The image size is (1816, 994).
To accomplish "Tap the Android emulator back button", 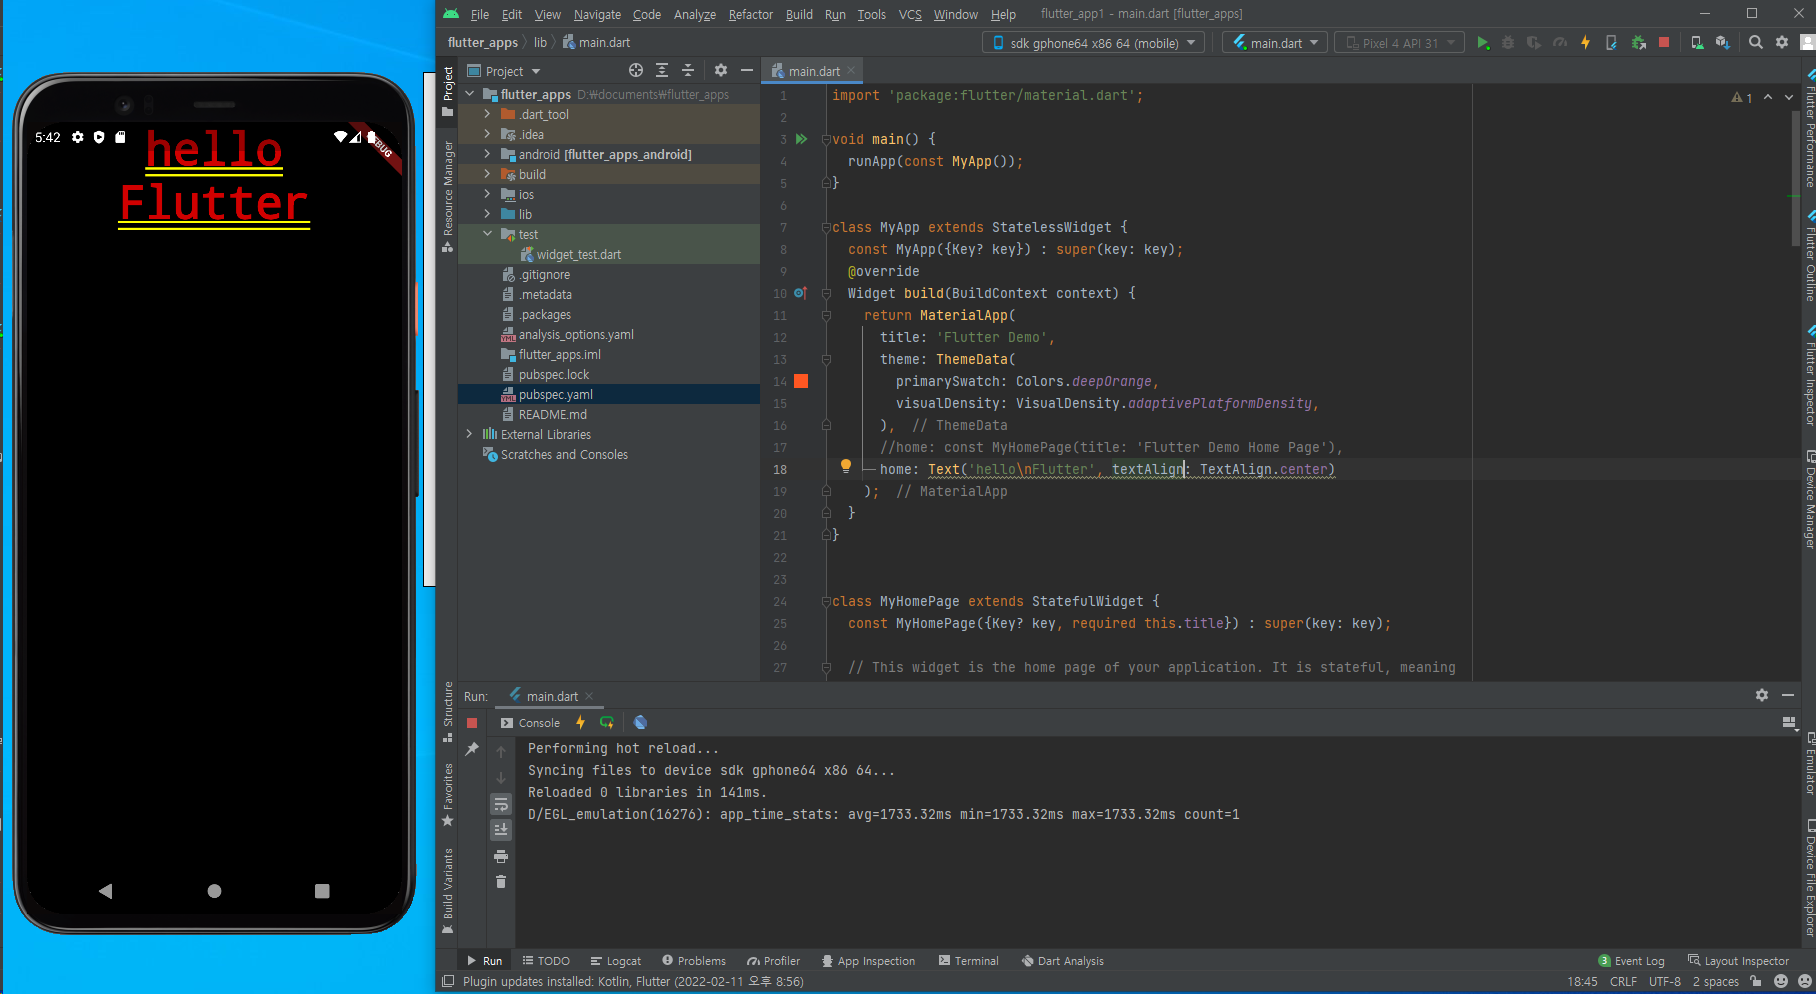I will pyautogui.click(x=105, y=891).
